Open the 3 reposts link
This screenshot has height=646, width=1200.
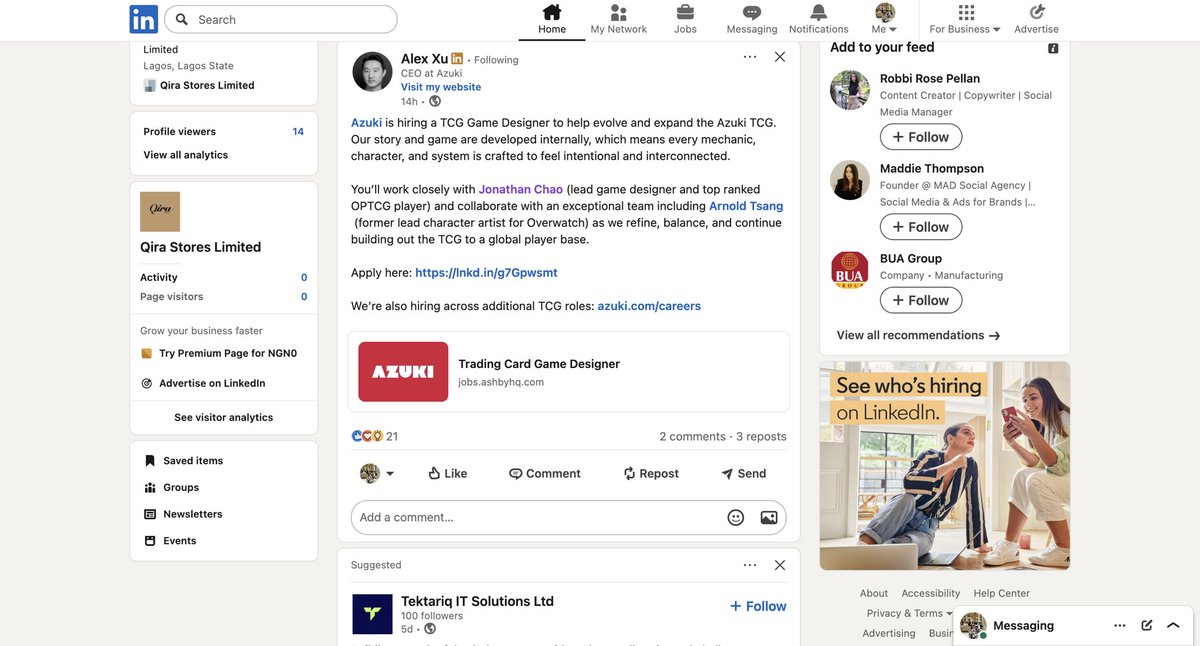point(761,436)
